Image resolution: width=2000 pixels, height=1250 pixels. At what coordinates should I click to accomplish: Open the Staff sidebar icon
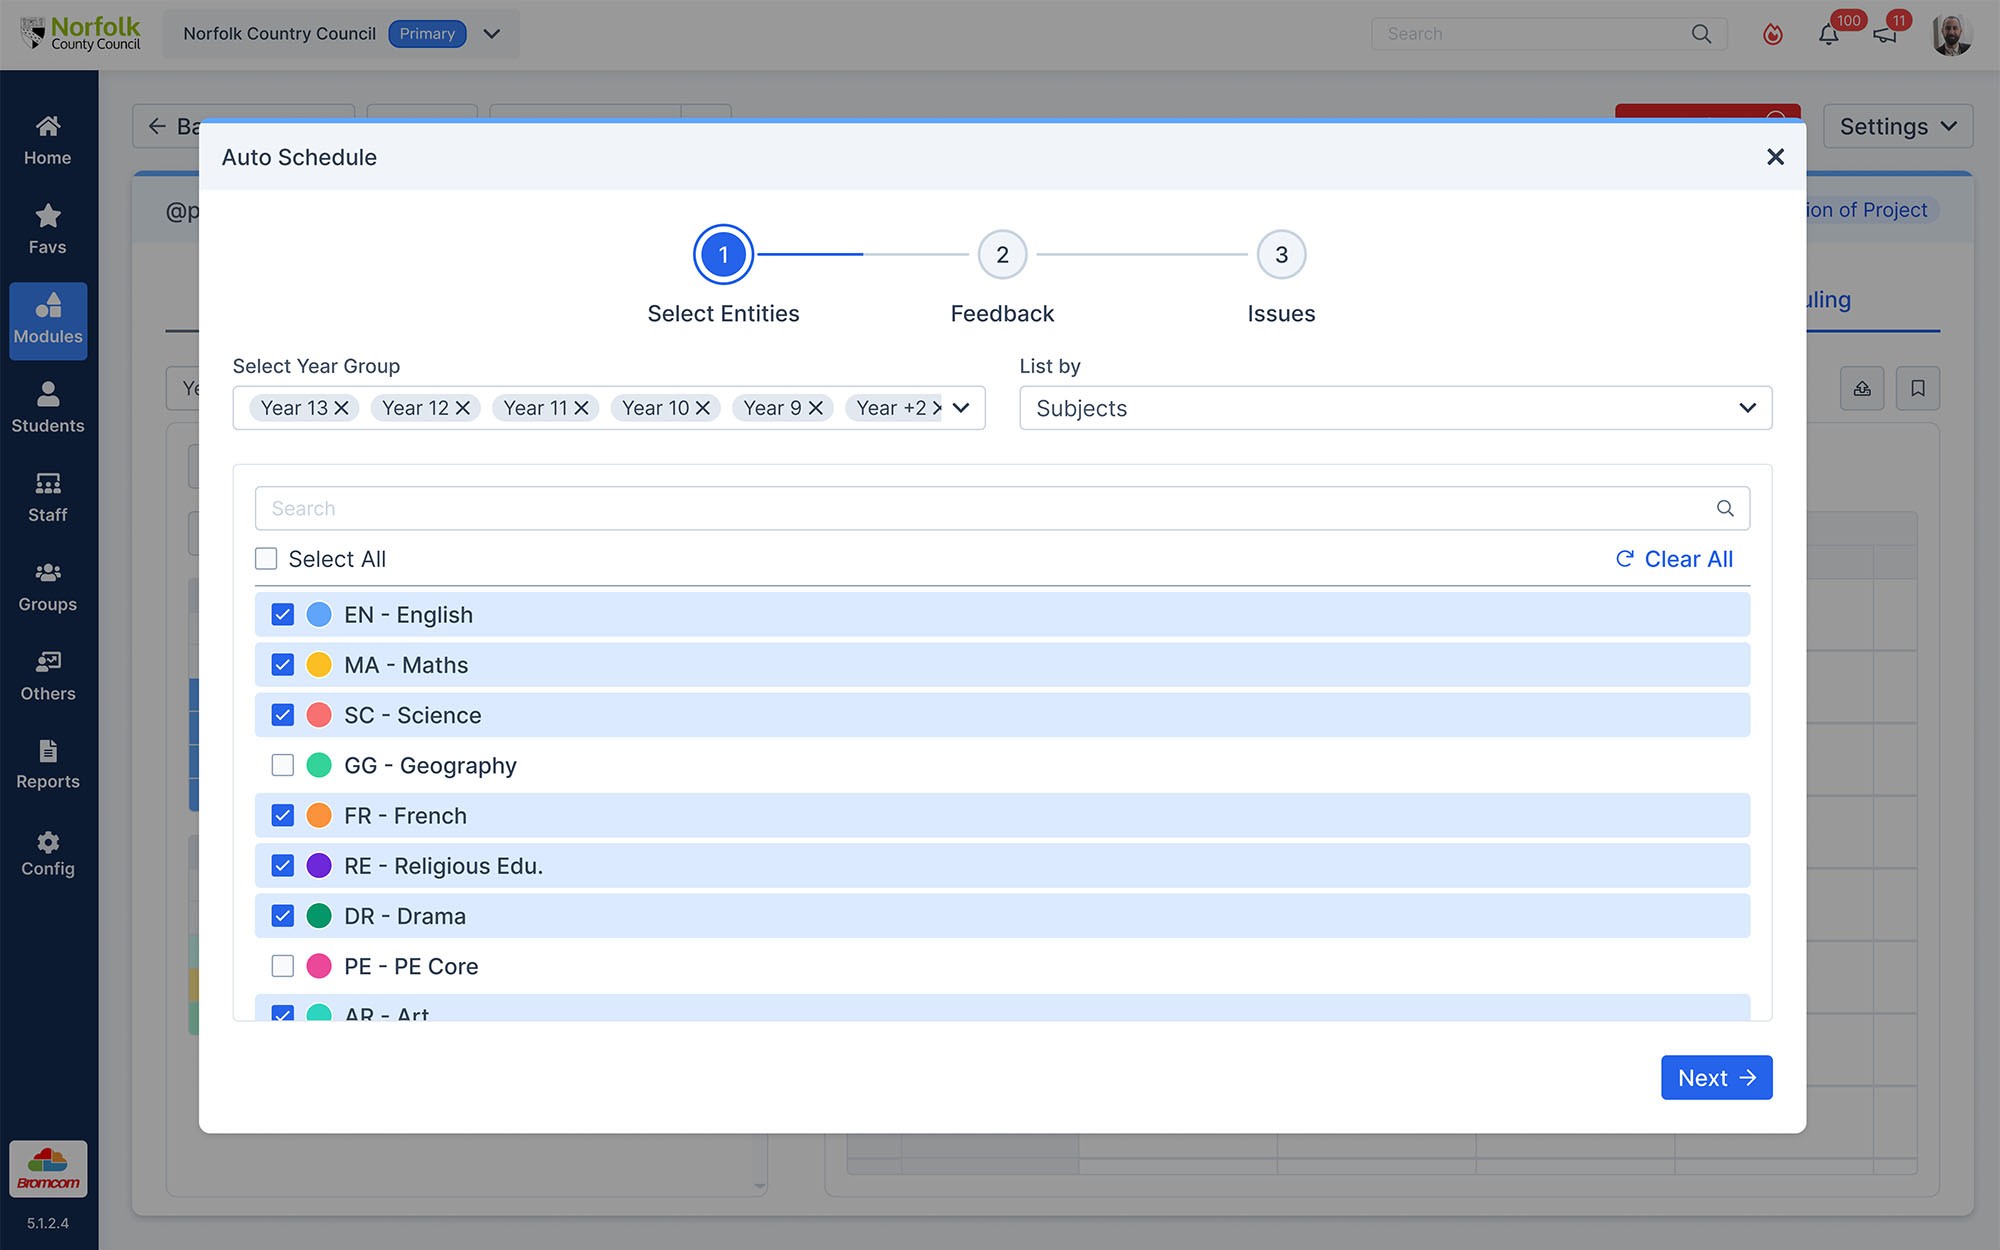(x=48, y=484)
